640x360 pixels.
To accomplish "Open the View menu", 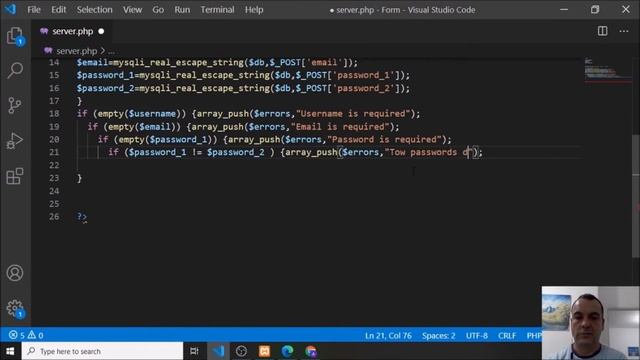I will click(x=132, y=9).
